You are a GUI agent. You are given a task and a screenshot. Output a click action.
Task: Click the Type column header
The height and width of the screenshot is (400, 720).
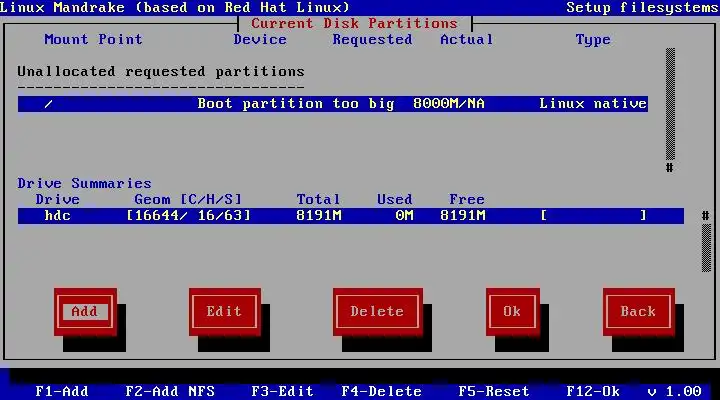coord(593,40)
